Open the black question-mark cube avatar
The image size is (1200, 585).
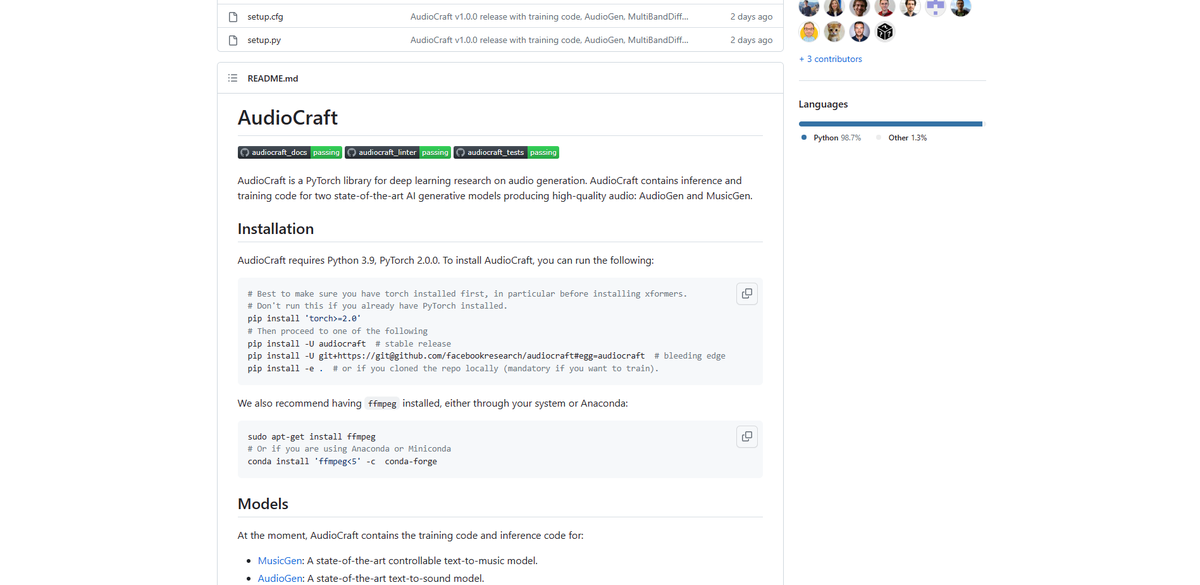pos(885,32)
